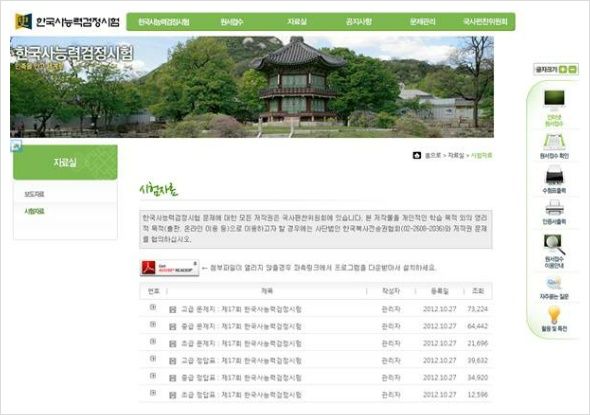Click the file icon beside 중급 정답표
This screenshot has height=415, width=590.
pos(172,378)
